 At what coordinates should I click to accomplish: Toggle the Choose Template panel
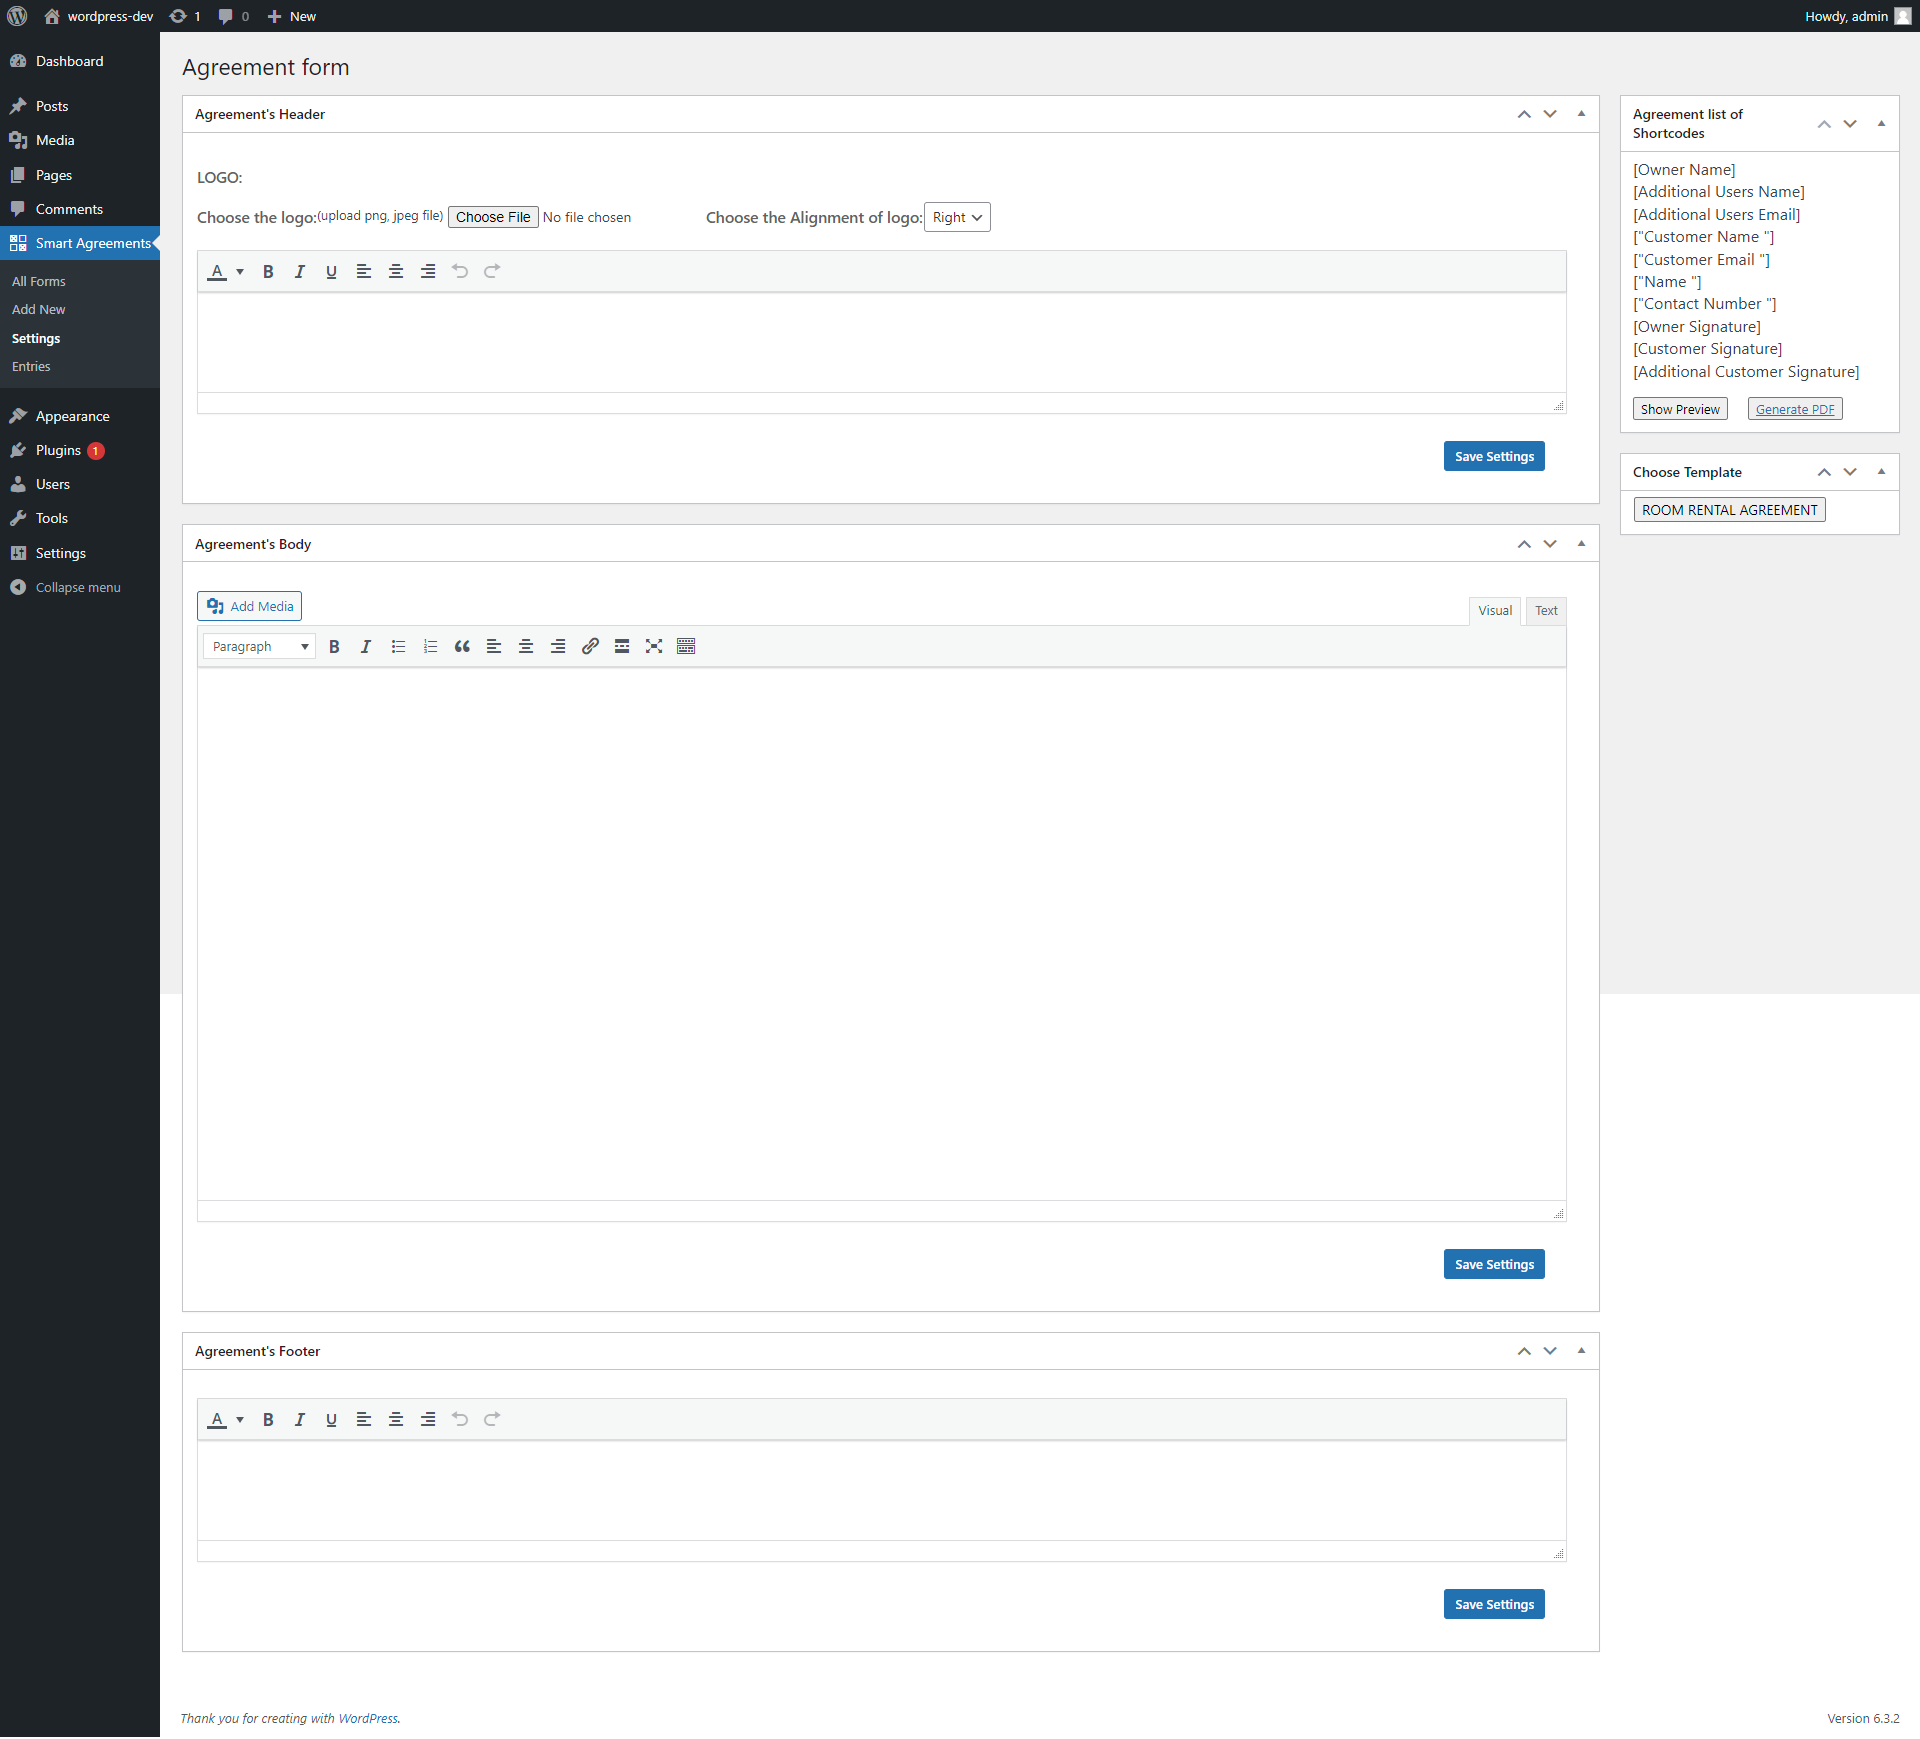point(1881,472)
